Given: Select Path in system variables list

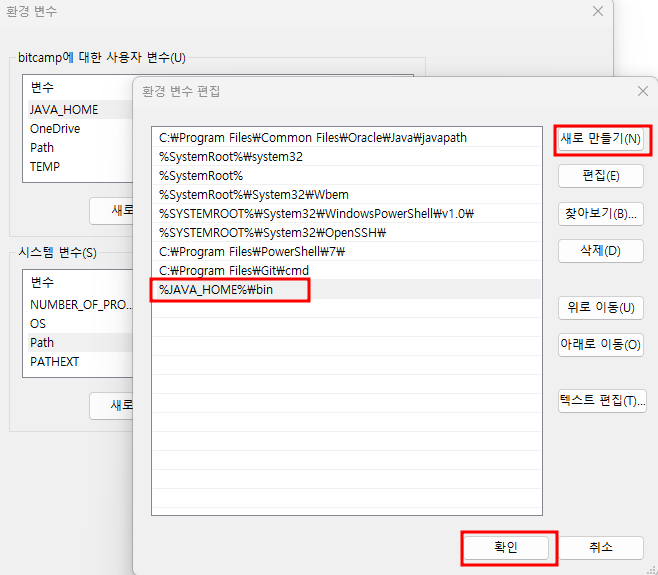Looking at the screenshot, I should (80, 342).
